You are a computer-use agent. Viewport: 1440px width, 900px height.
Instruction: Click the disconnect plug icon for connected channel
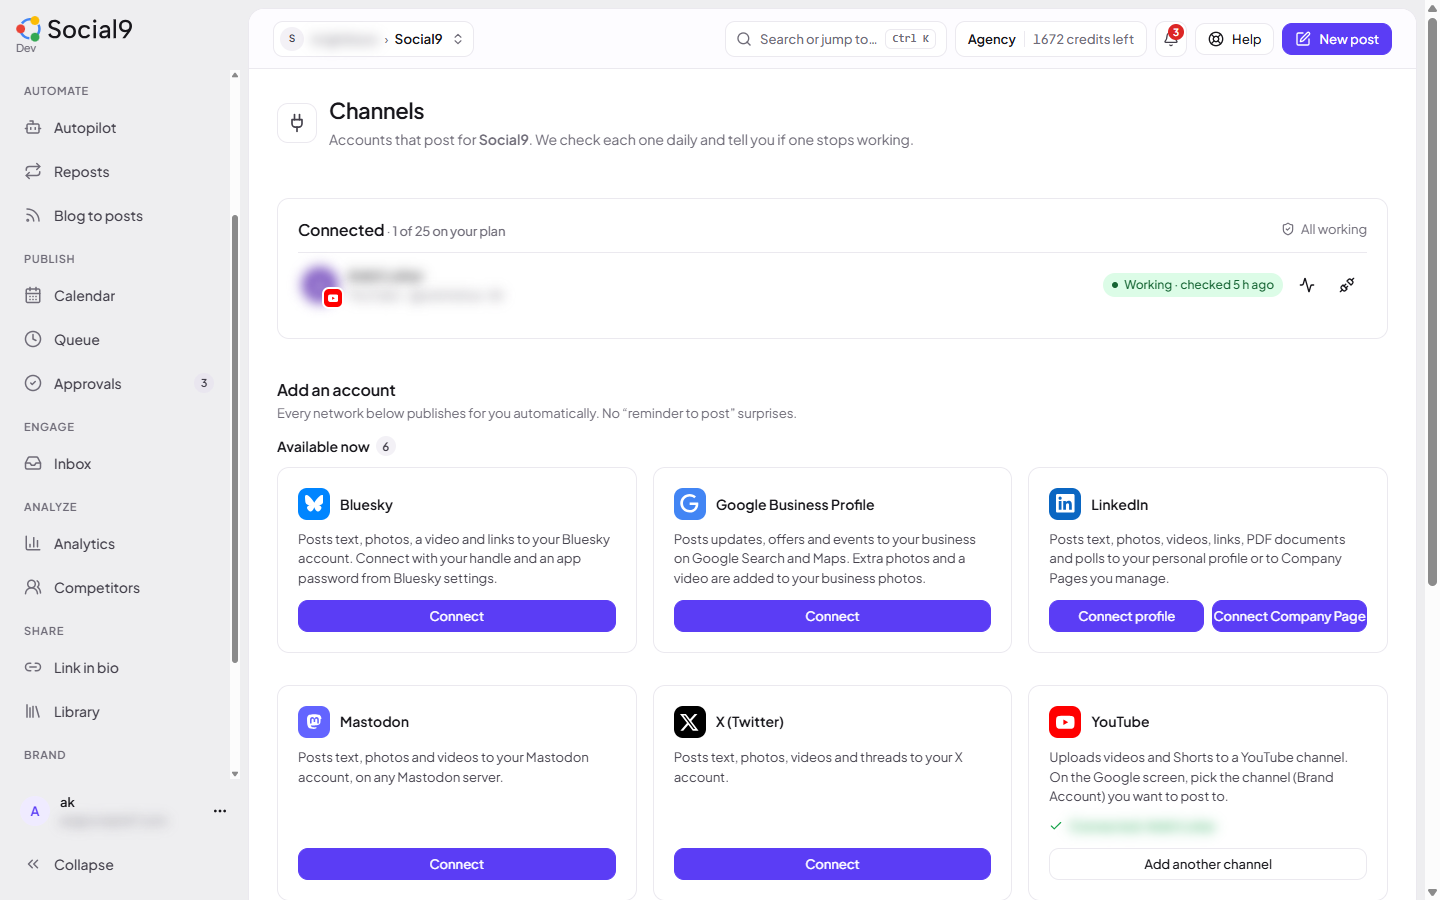pos(1347,285)
